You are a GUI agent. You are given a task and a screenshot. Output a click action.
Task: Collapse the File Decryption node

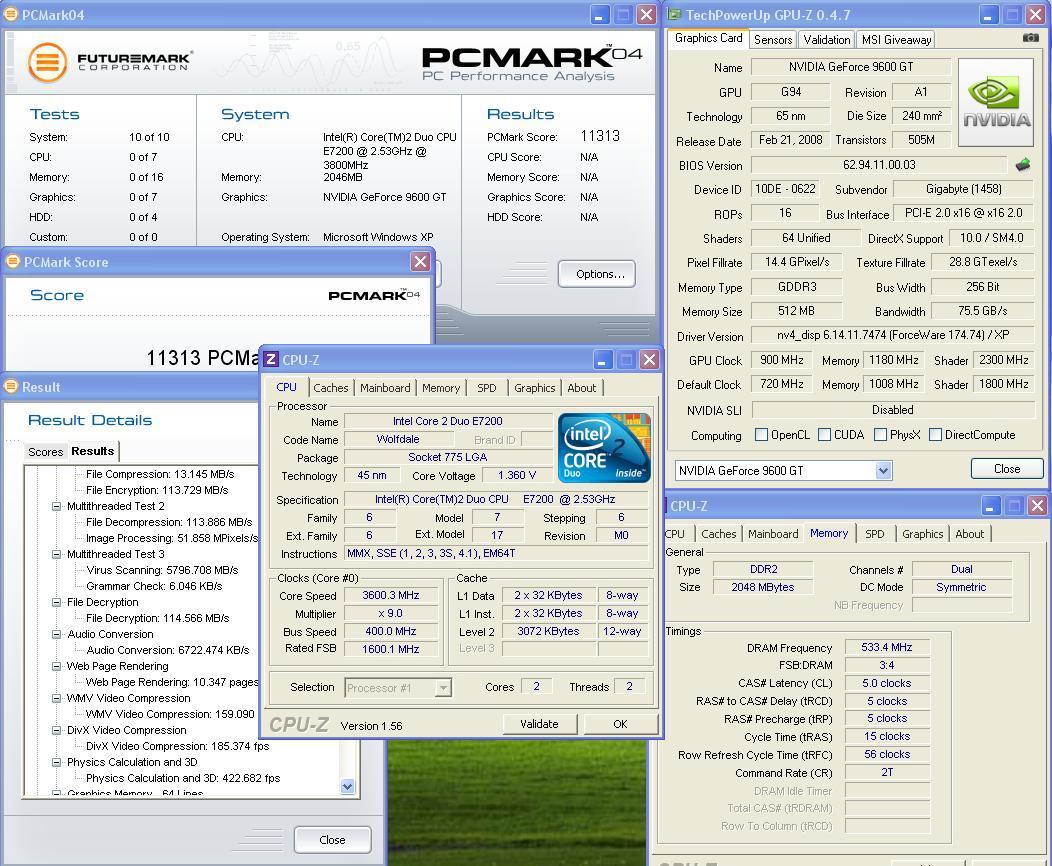click(x=57, y=602)
